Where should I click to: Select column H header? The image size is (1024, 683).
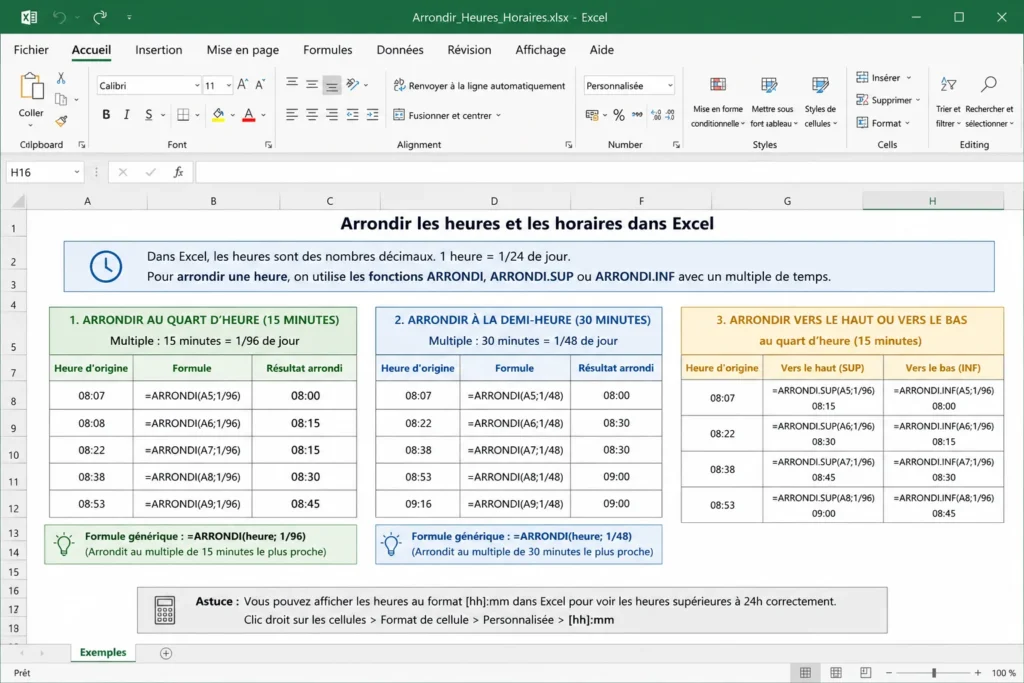(x=933, y=201)
